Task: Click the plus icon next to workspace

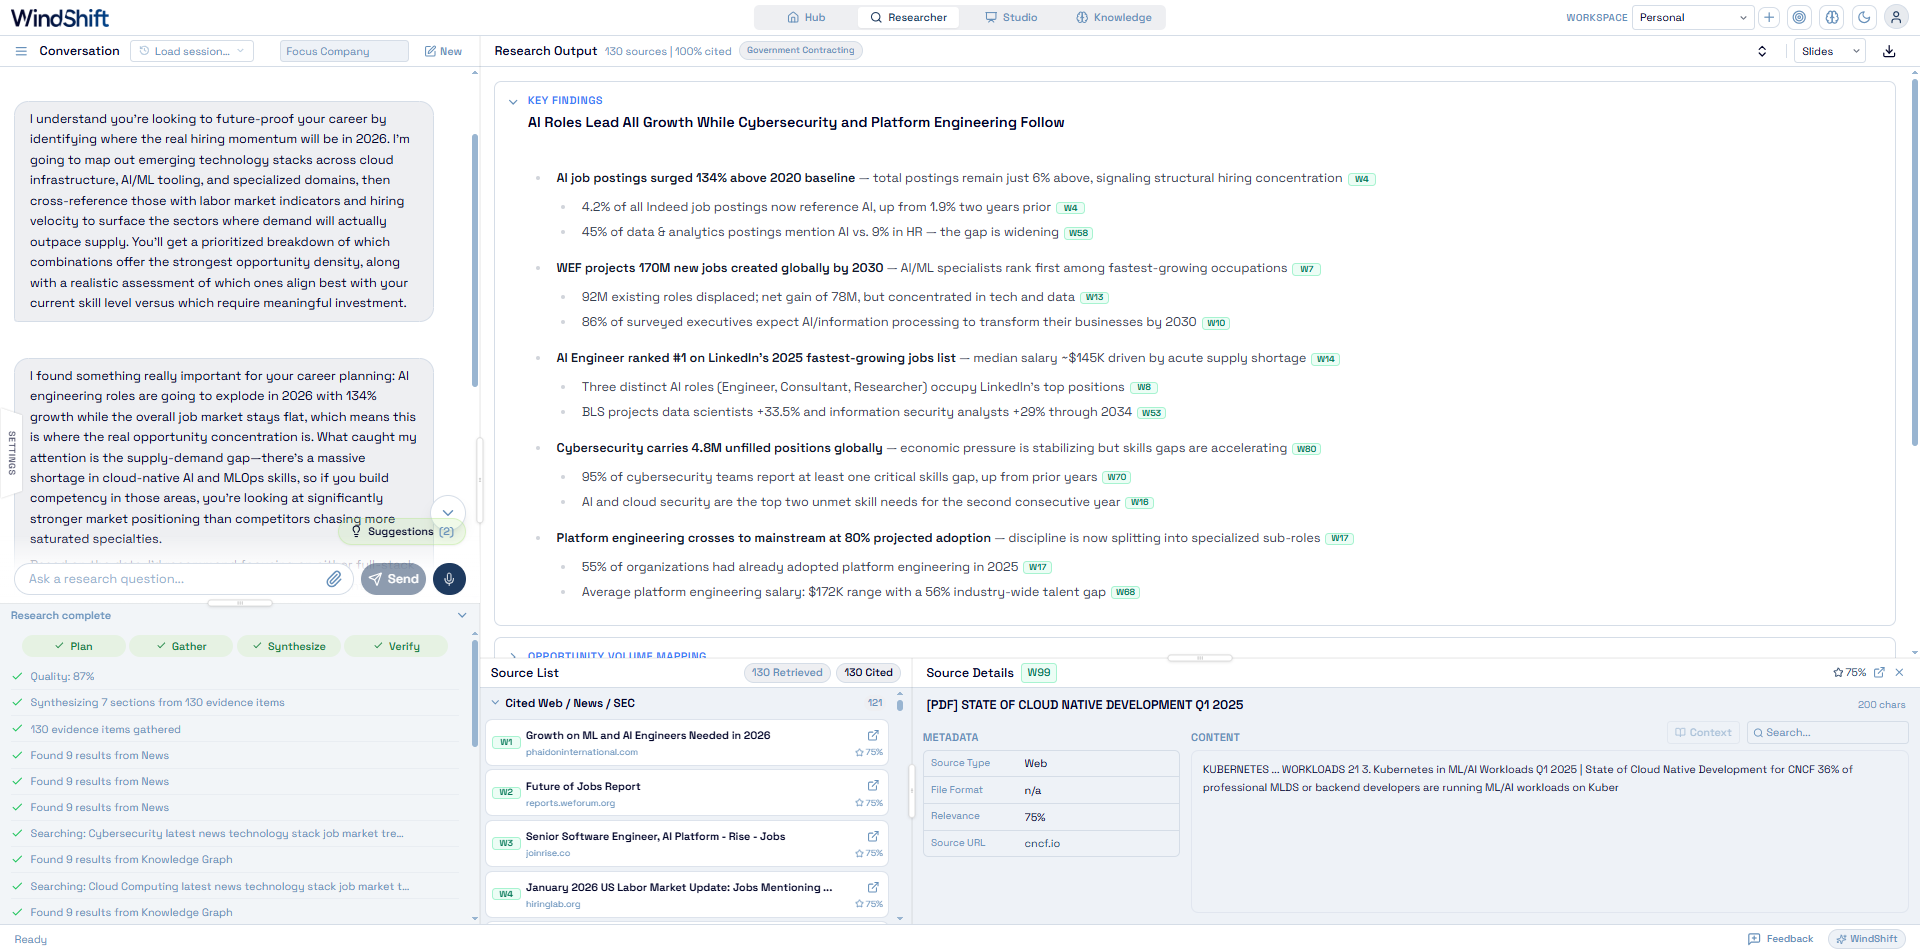Action: pyautogui.click(x=1769, y=17)
